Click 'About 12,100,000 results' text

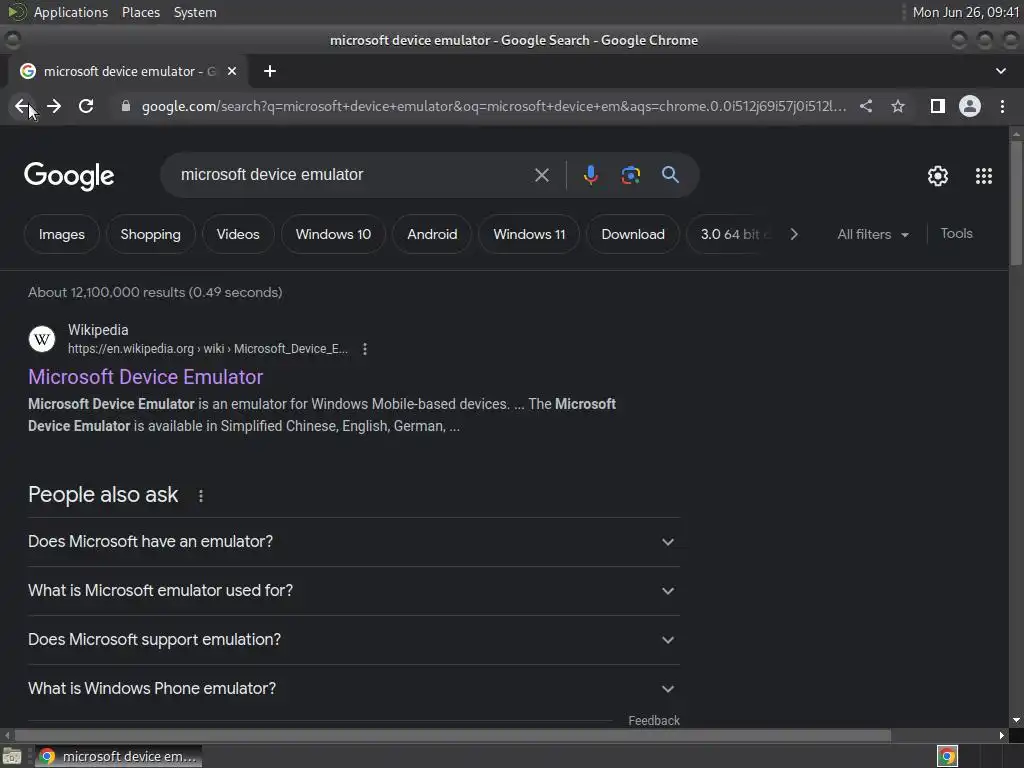[x=155, y=292]
